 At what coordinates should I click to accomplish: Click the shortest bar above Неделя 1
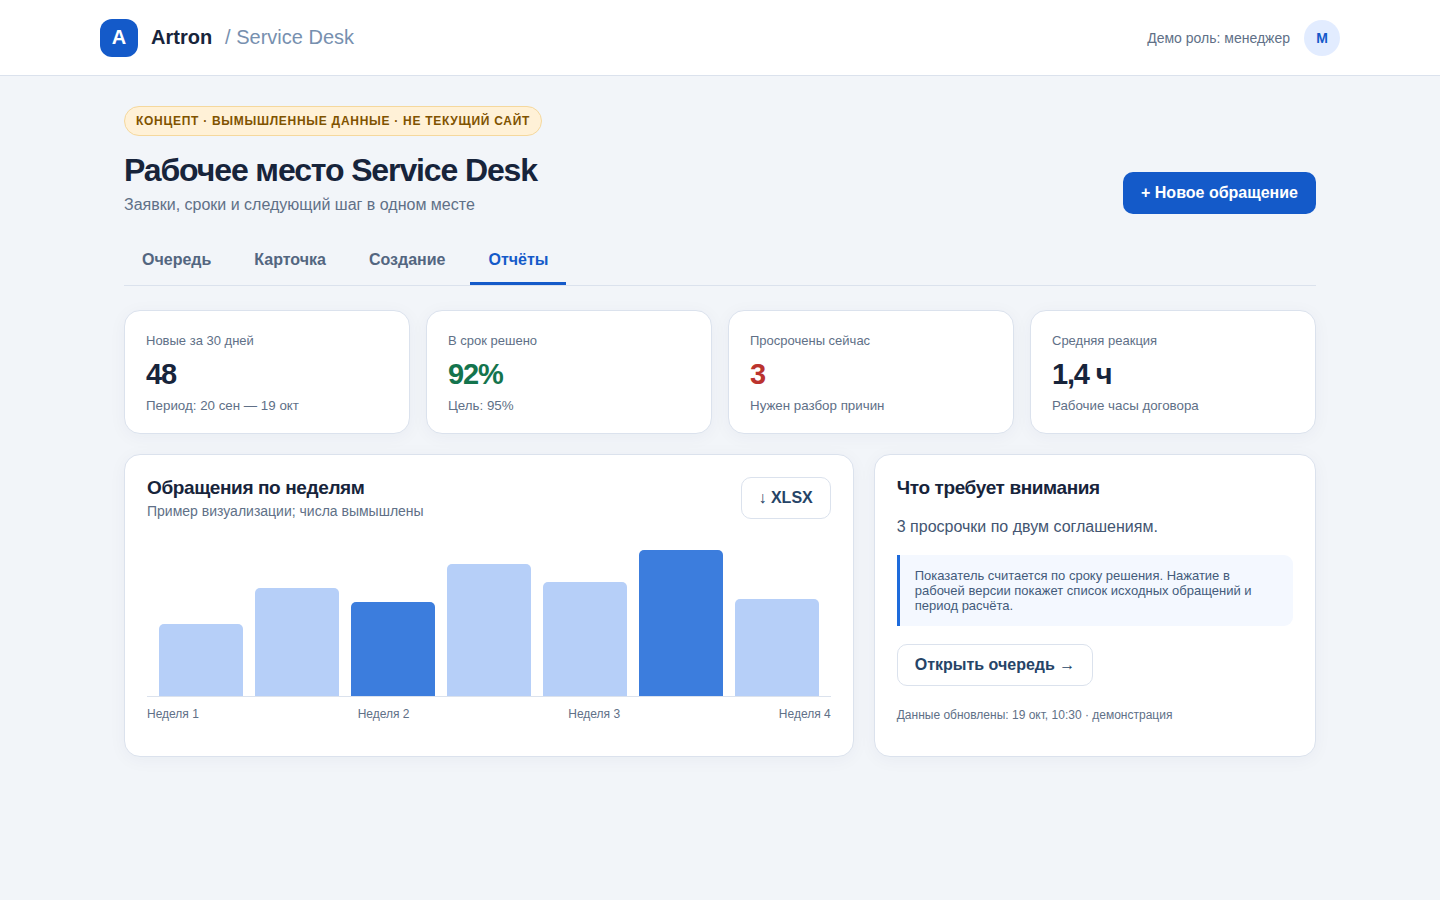click(x=201, y=660)
